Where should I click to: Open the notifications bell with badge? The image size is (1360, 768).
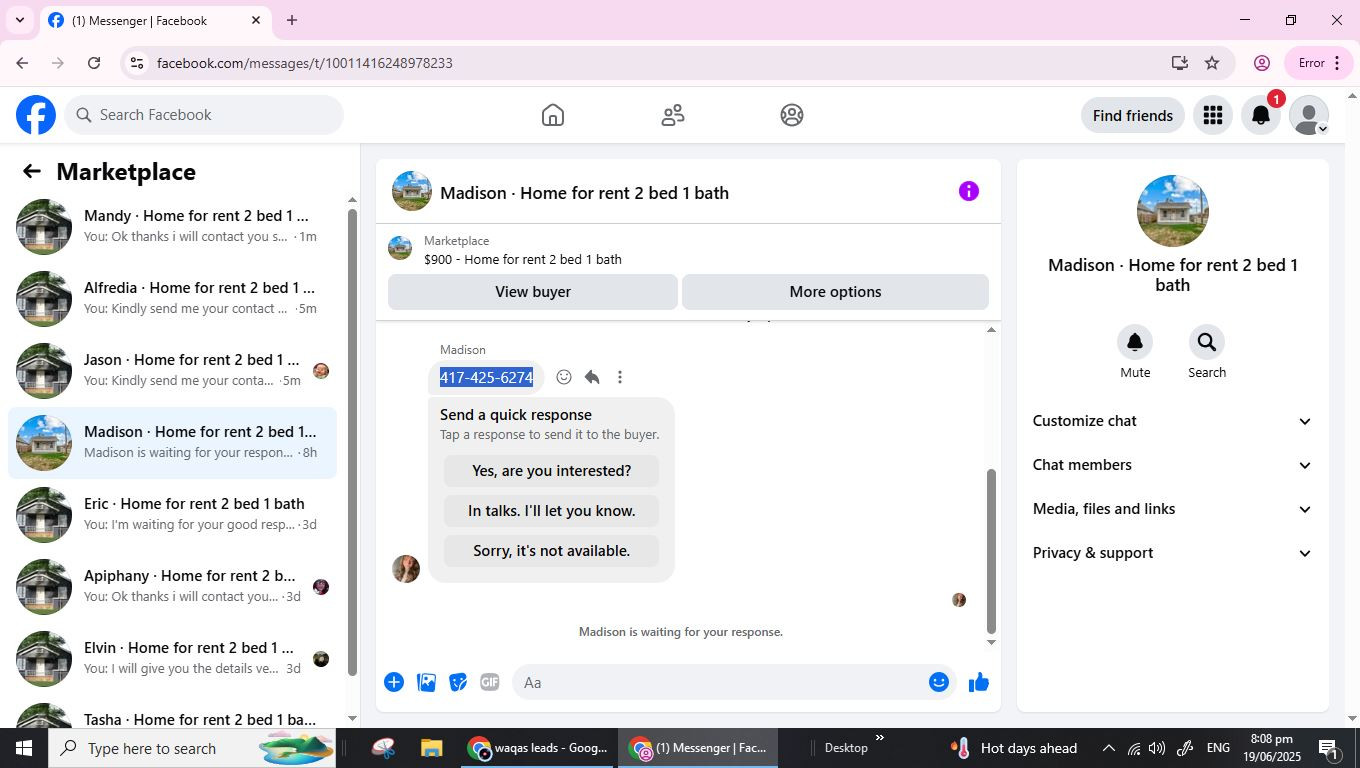click(x=1261, y=115)
